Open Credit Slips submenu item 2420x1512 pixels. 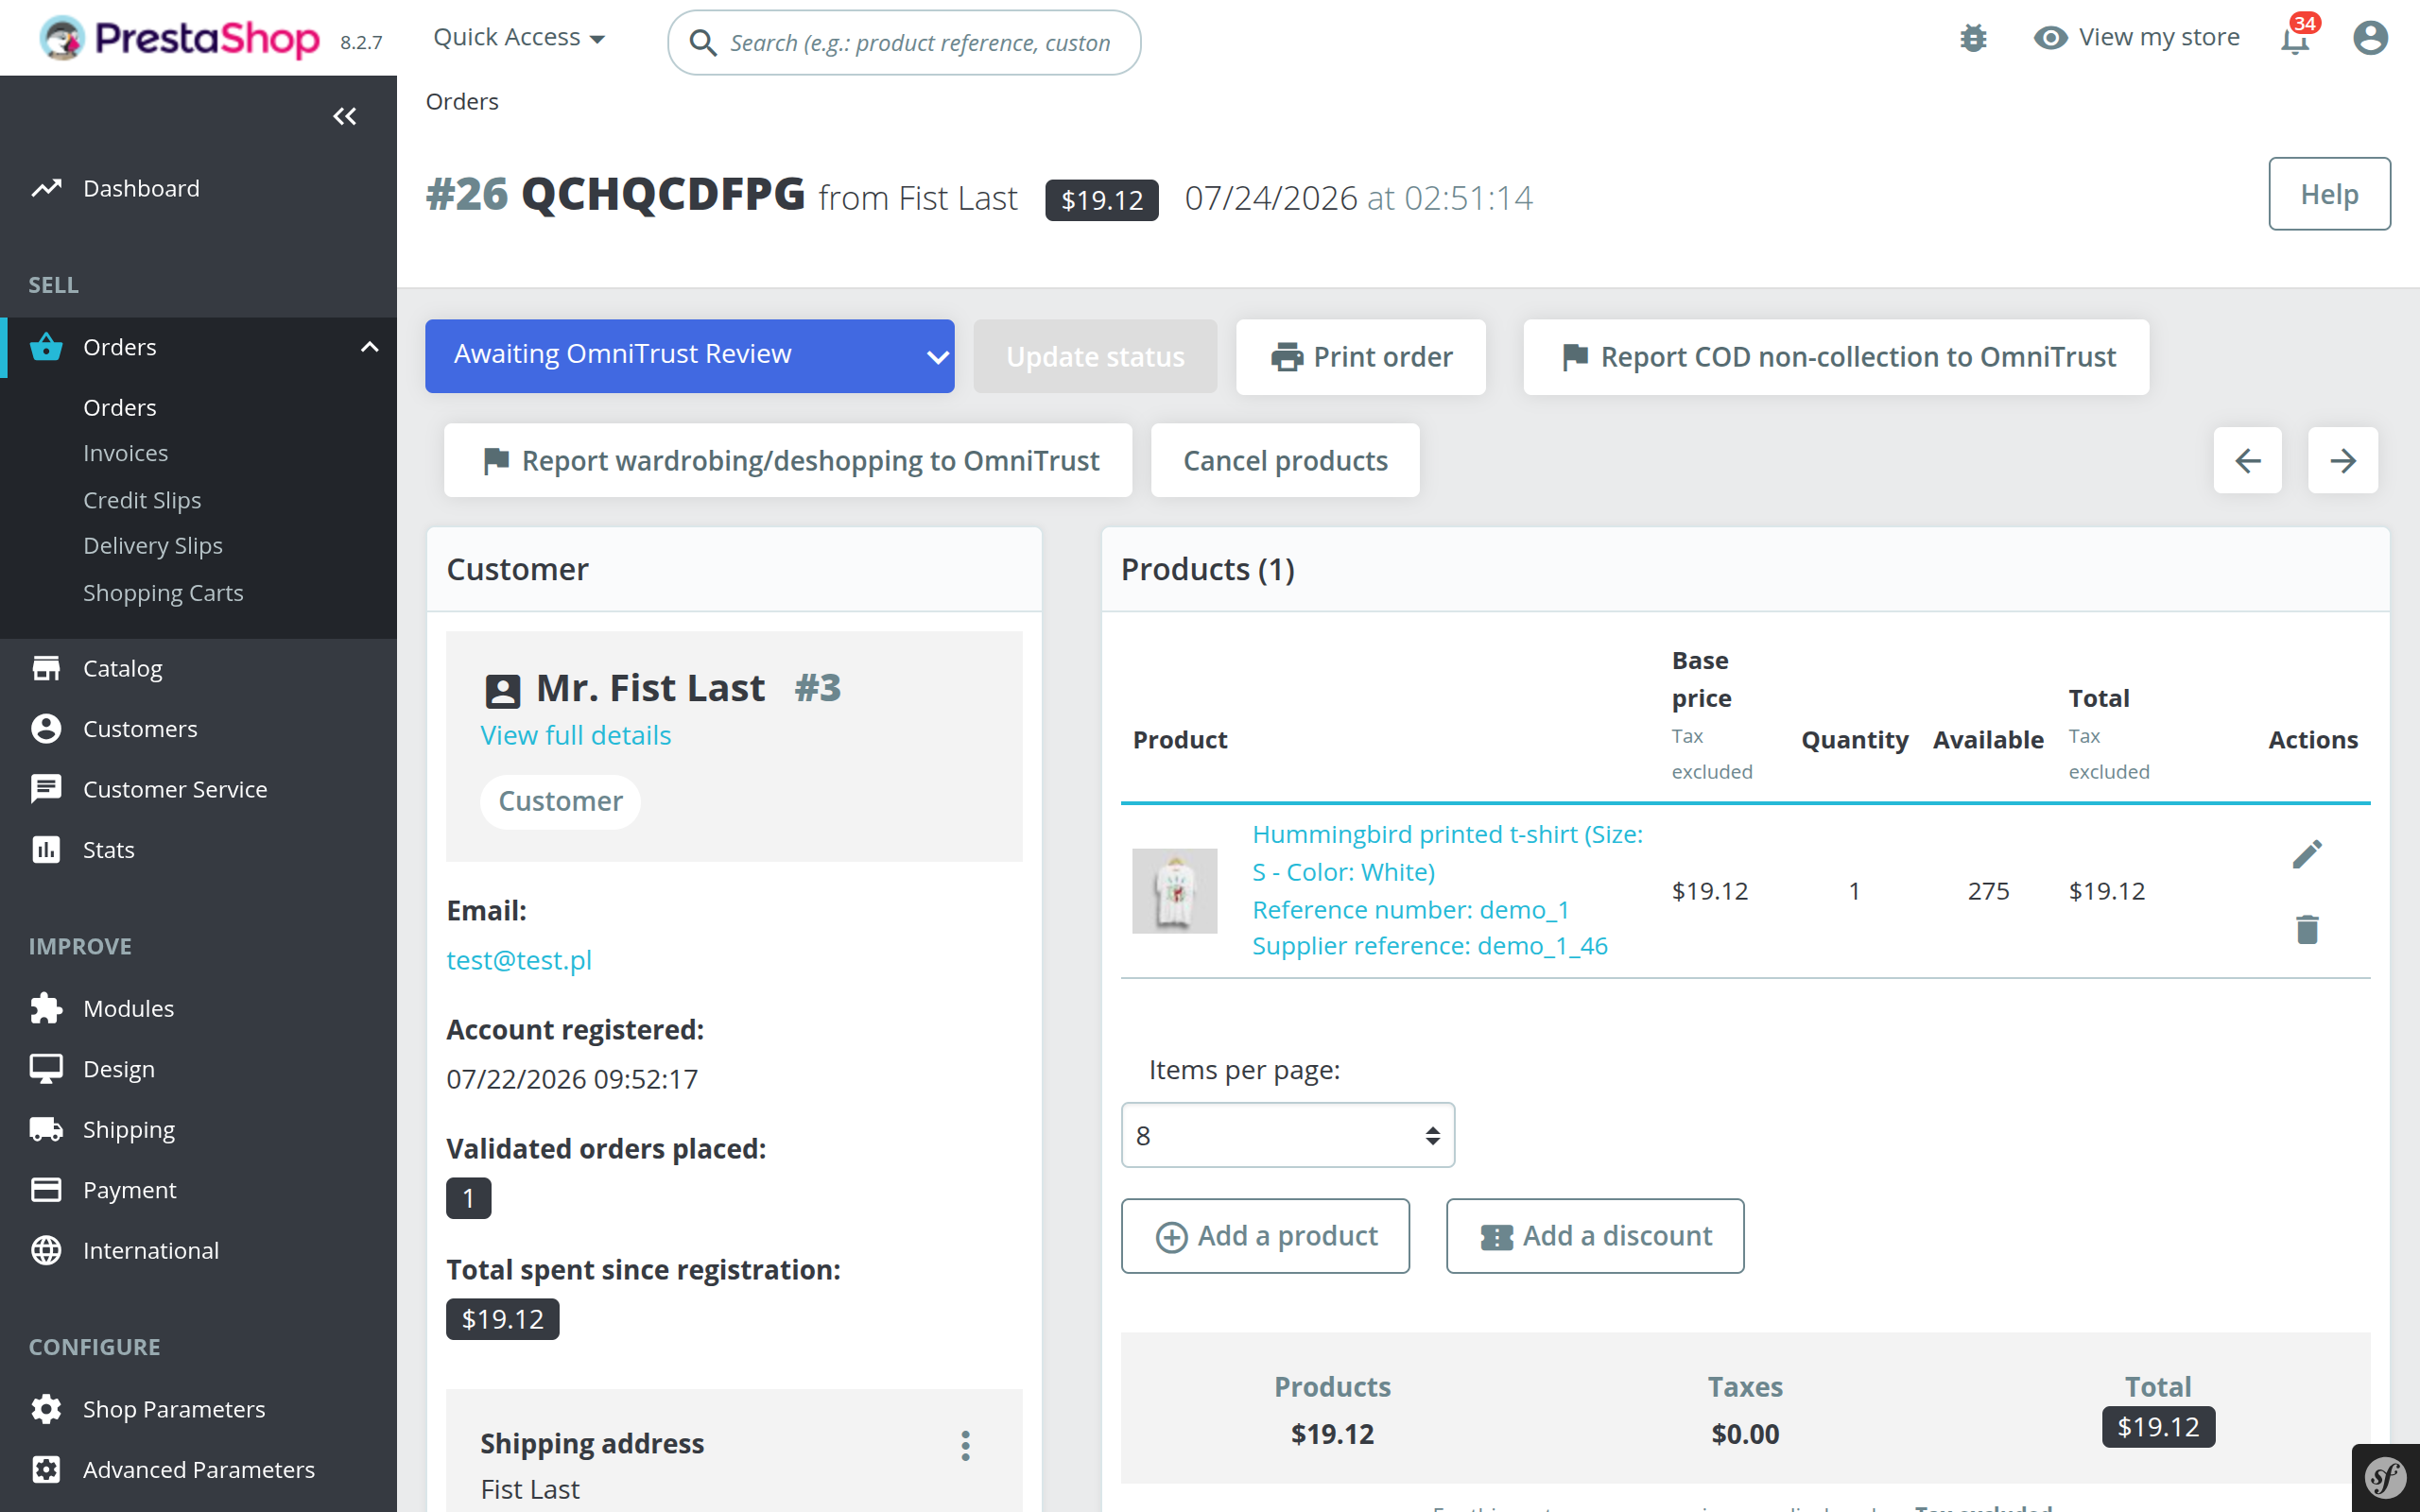coord(142,500)
